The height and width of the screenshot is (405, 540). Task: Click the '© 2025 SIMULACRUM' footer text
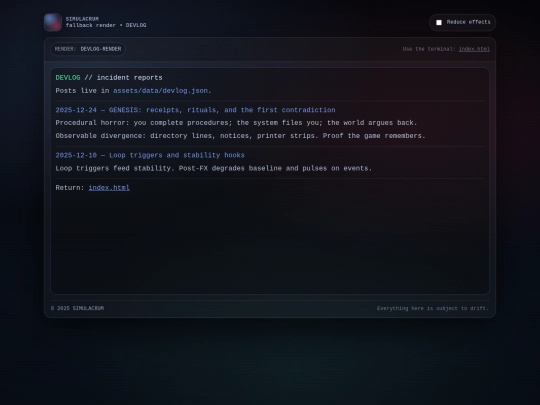point(77,308)
